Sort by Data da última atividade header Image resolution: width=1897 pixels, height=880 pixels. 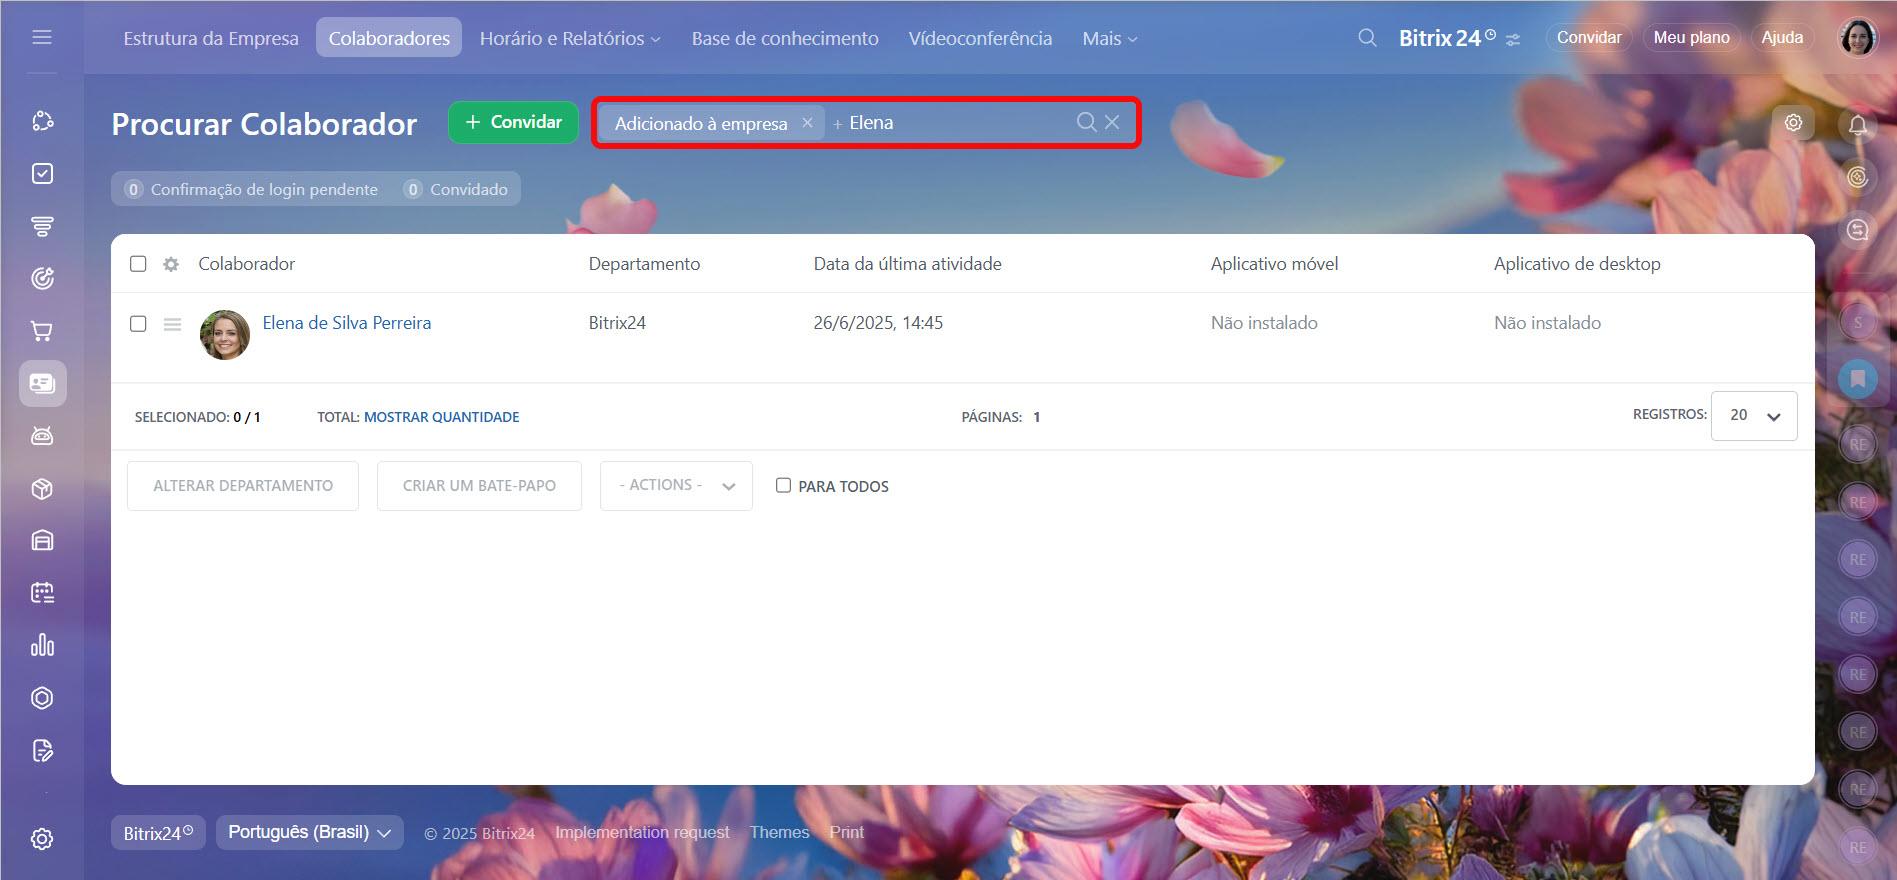point(907,264)
